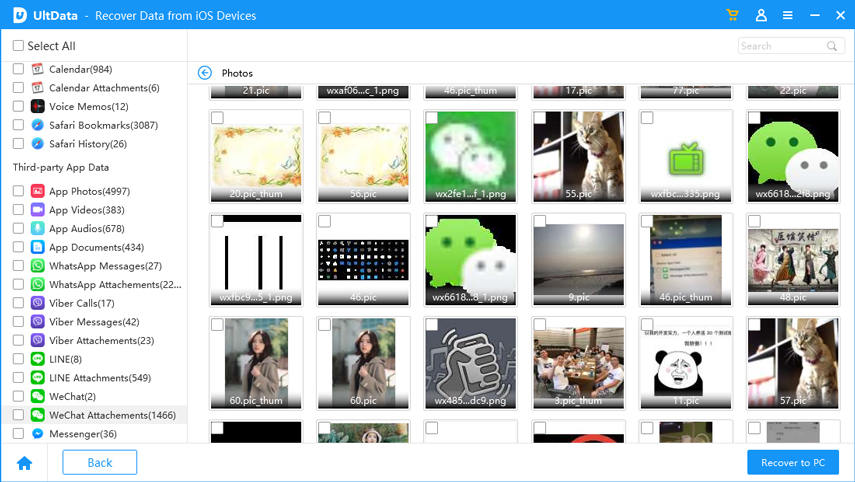
Task: Tick checkbox on 20.pic_thum thumbnail
Action: (217, 118)
